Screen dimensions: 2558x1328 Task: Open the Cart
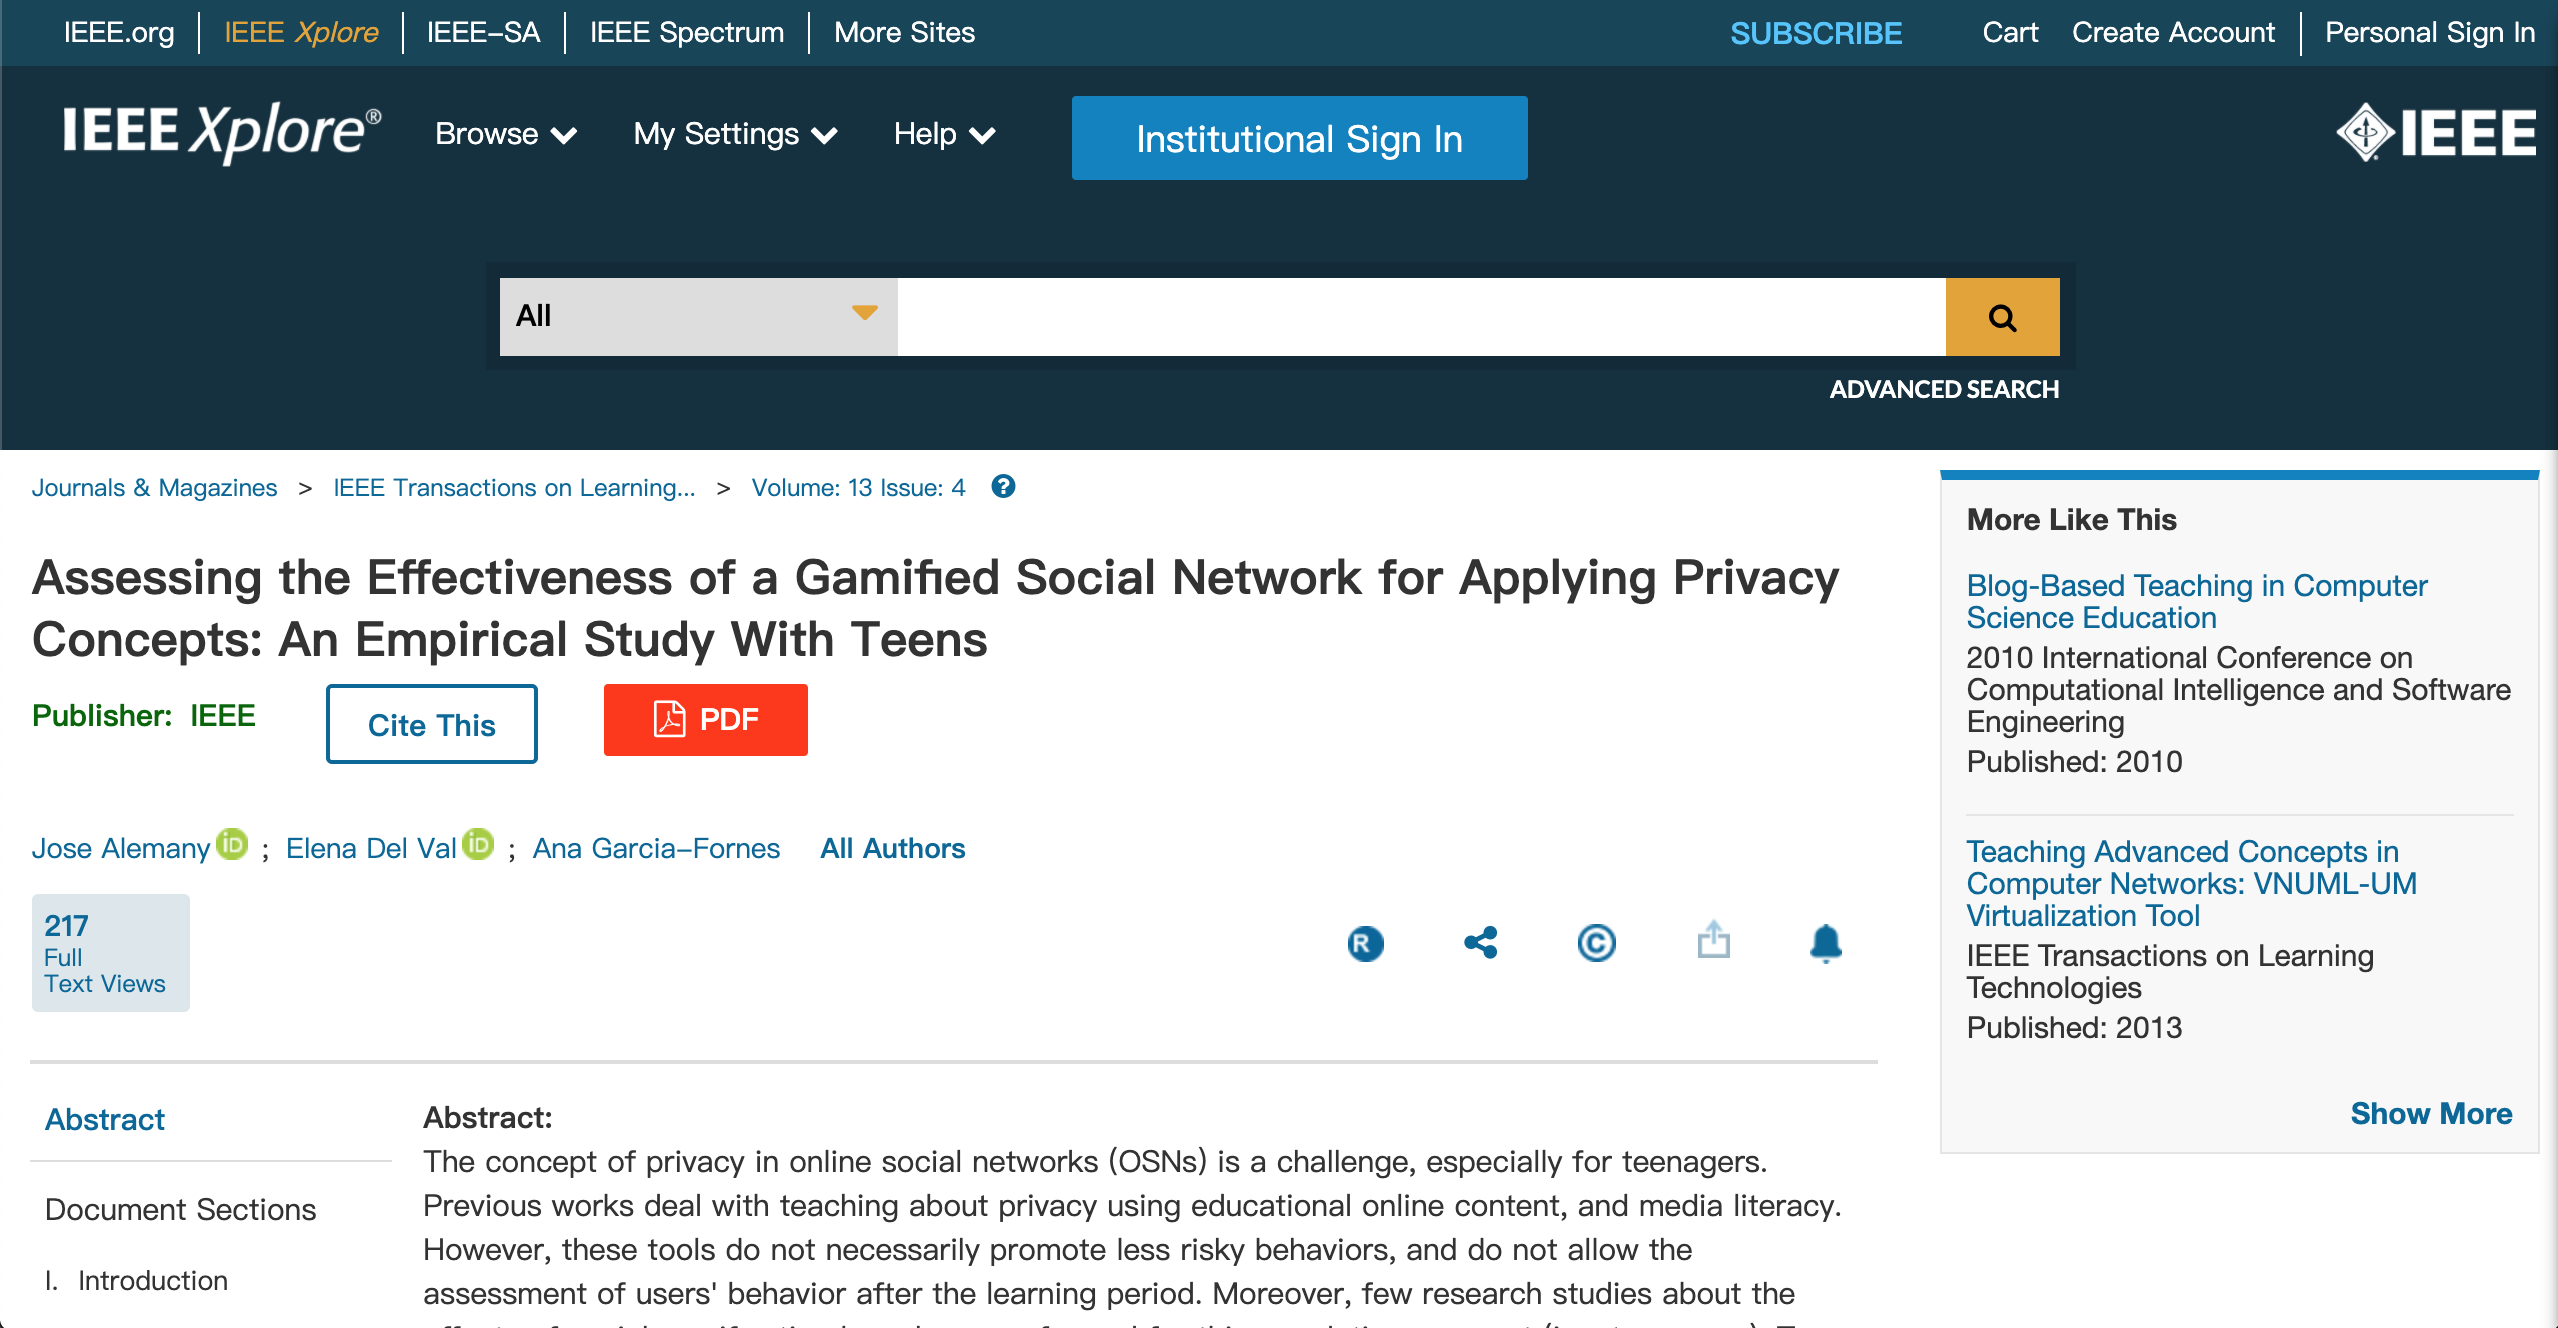pyautogui.click(x=2010, y=32)
